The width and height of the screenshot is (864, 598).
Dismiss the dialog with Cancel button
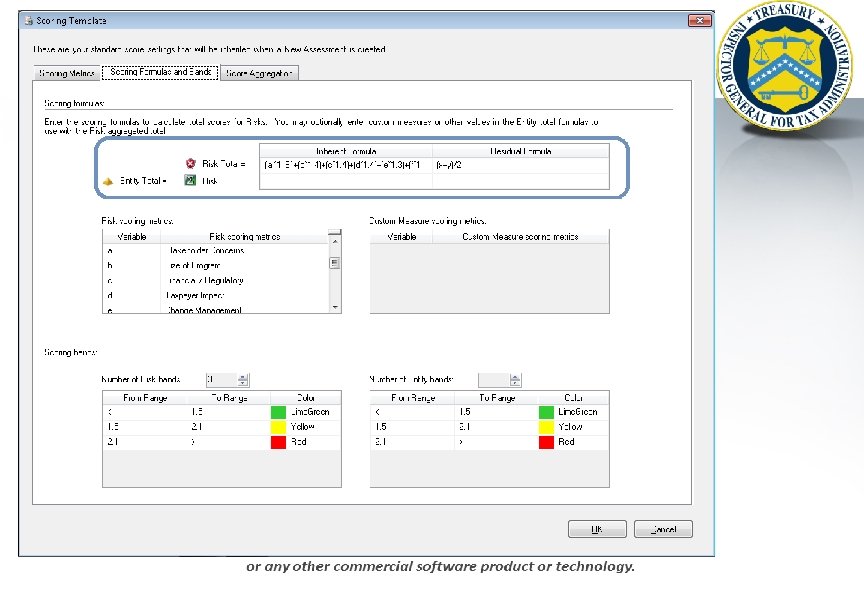[x=663, y=529]
